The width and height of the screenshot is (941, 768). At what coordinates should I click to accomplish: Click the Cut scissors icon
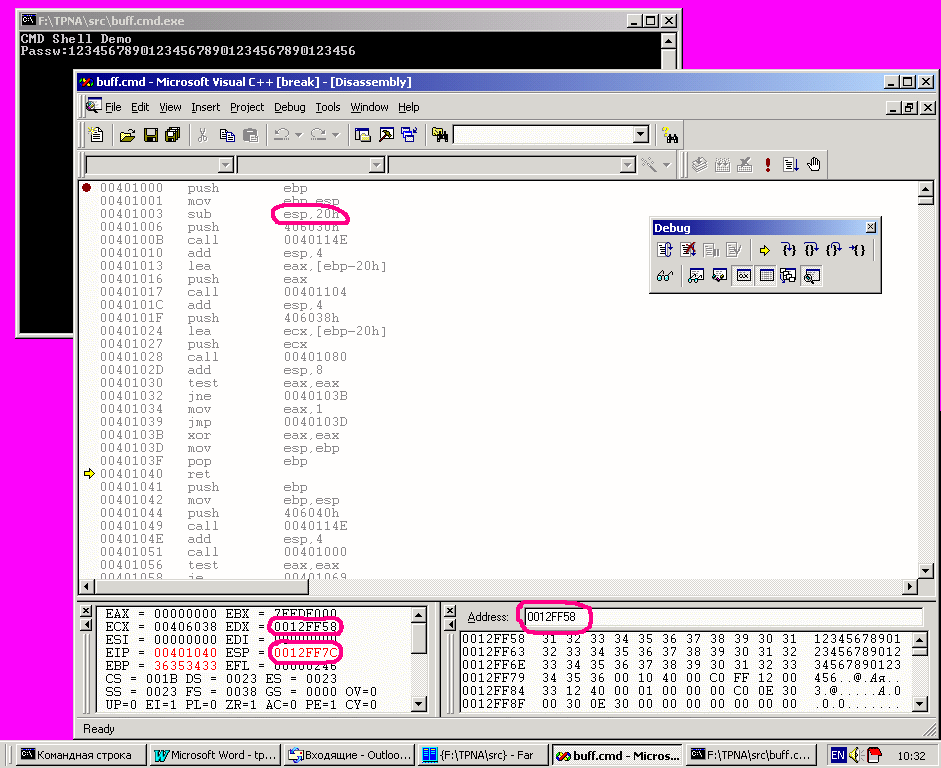[x=202, y=135]
